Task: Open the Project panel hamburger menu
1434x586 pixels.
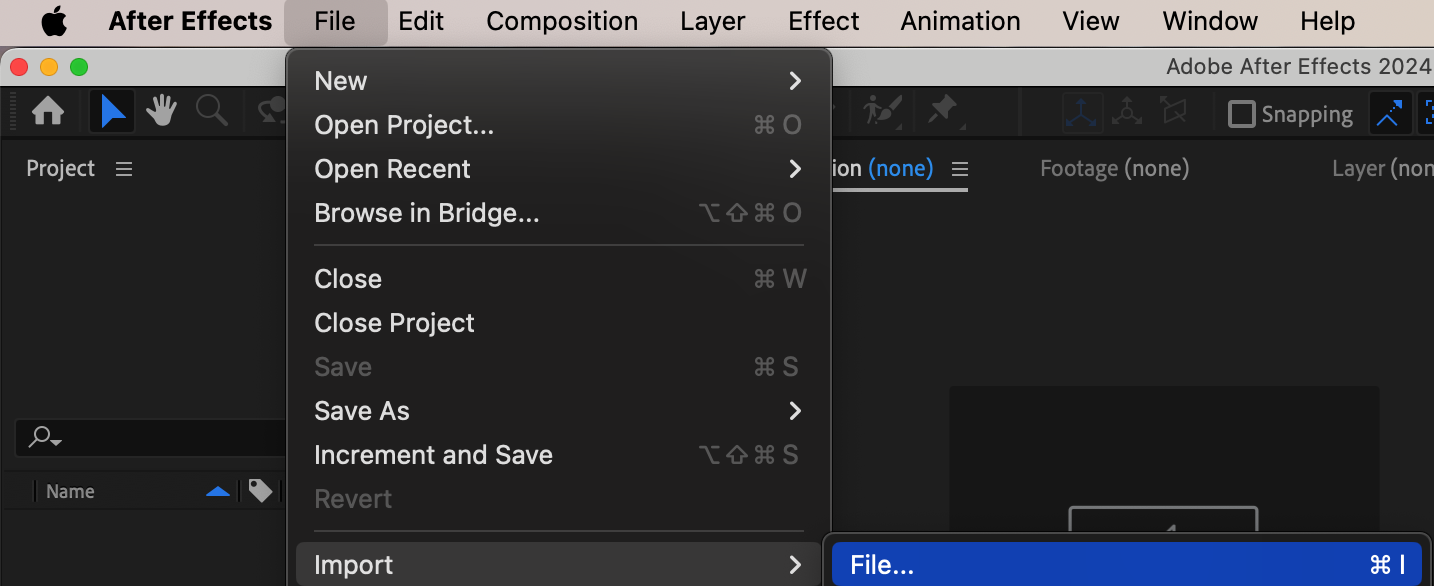Action: point(124,169)
